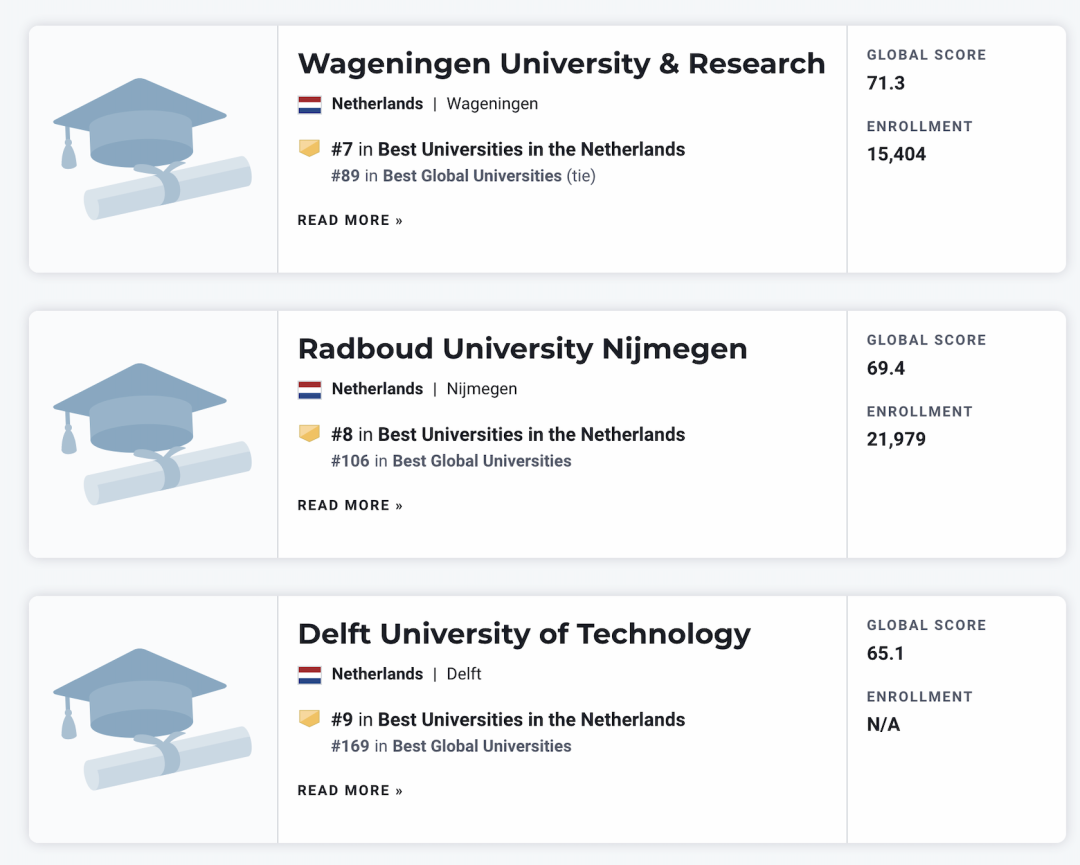Open Best Global Universities #106 link
1080x865 pixels.
pos(482,461)
